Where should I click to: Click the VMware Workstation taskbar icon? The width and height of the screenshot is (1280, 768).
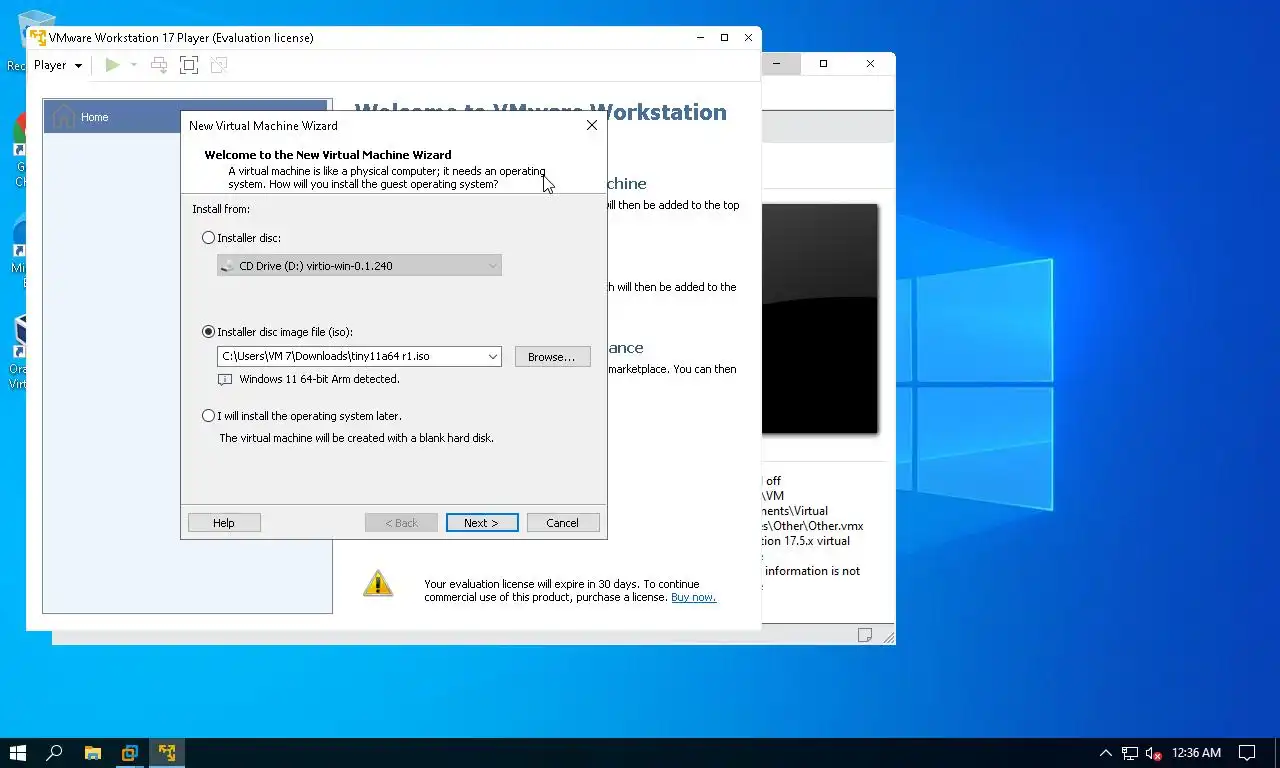[129, 752]
